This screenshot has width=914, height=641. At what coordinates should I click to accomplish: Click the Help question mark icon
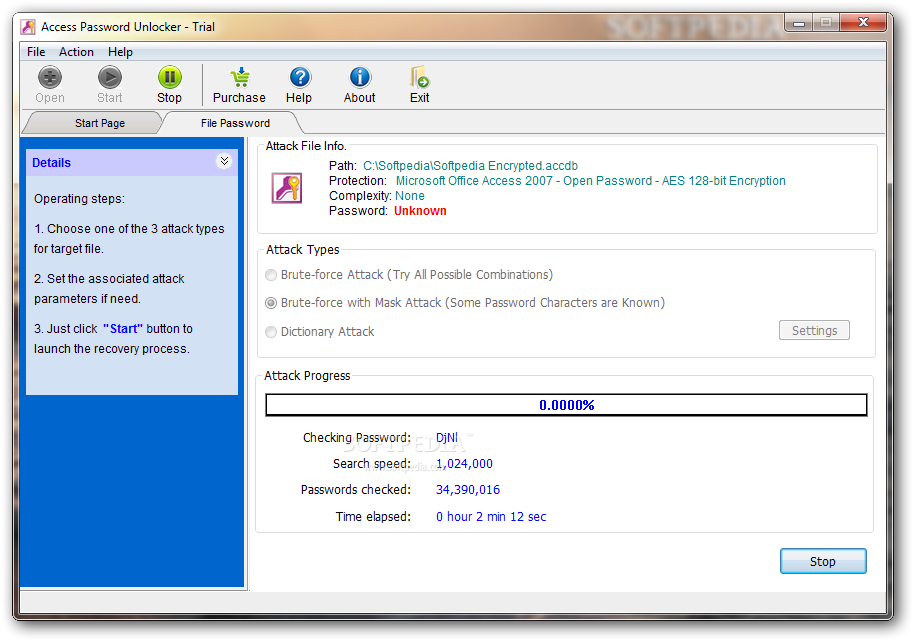point(300,77)
